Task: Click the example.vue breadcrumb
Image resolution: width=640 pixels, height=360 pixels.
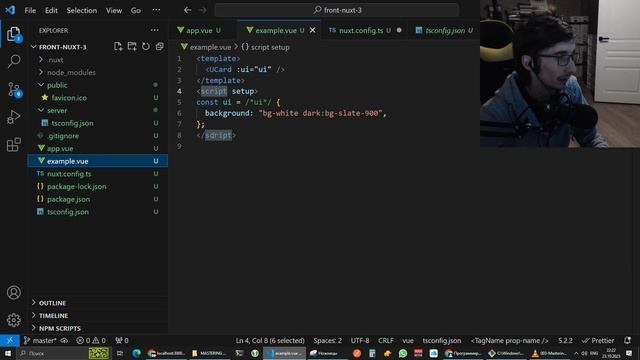Action: pyautogui.click(x=206, y=47)
